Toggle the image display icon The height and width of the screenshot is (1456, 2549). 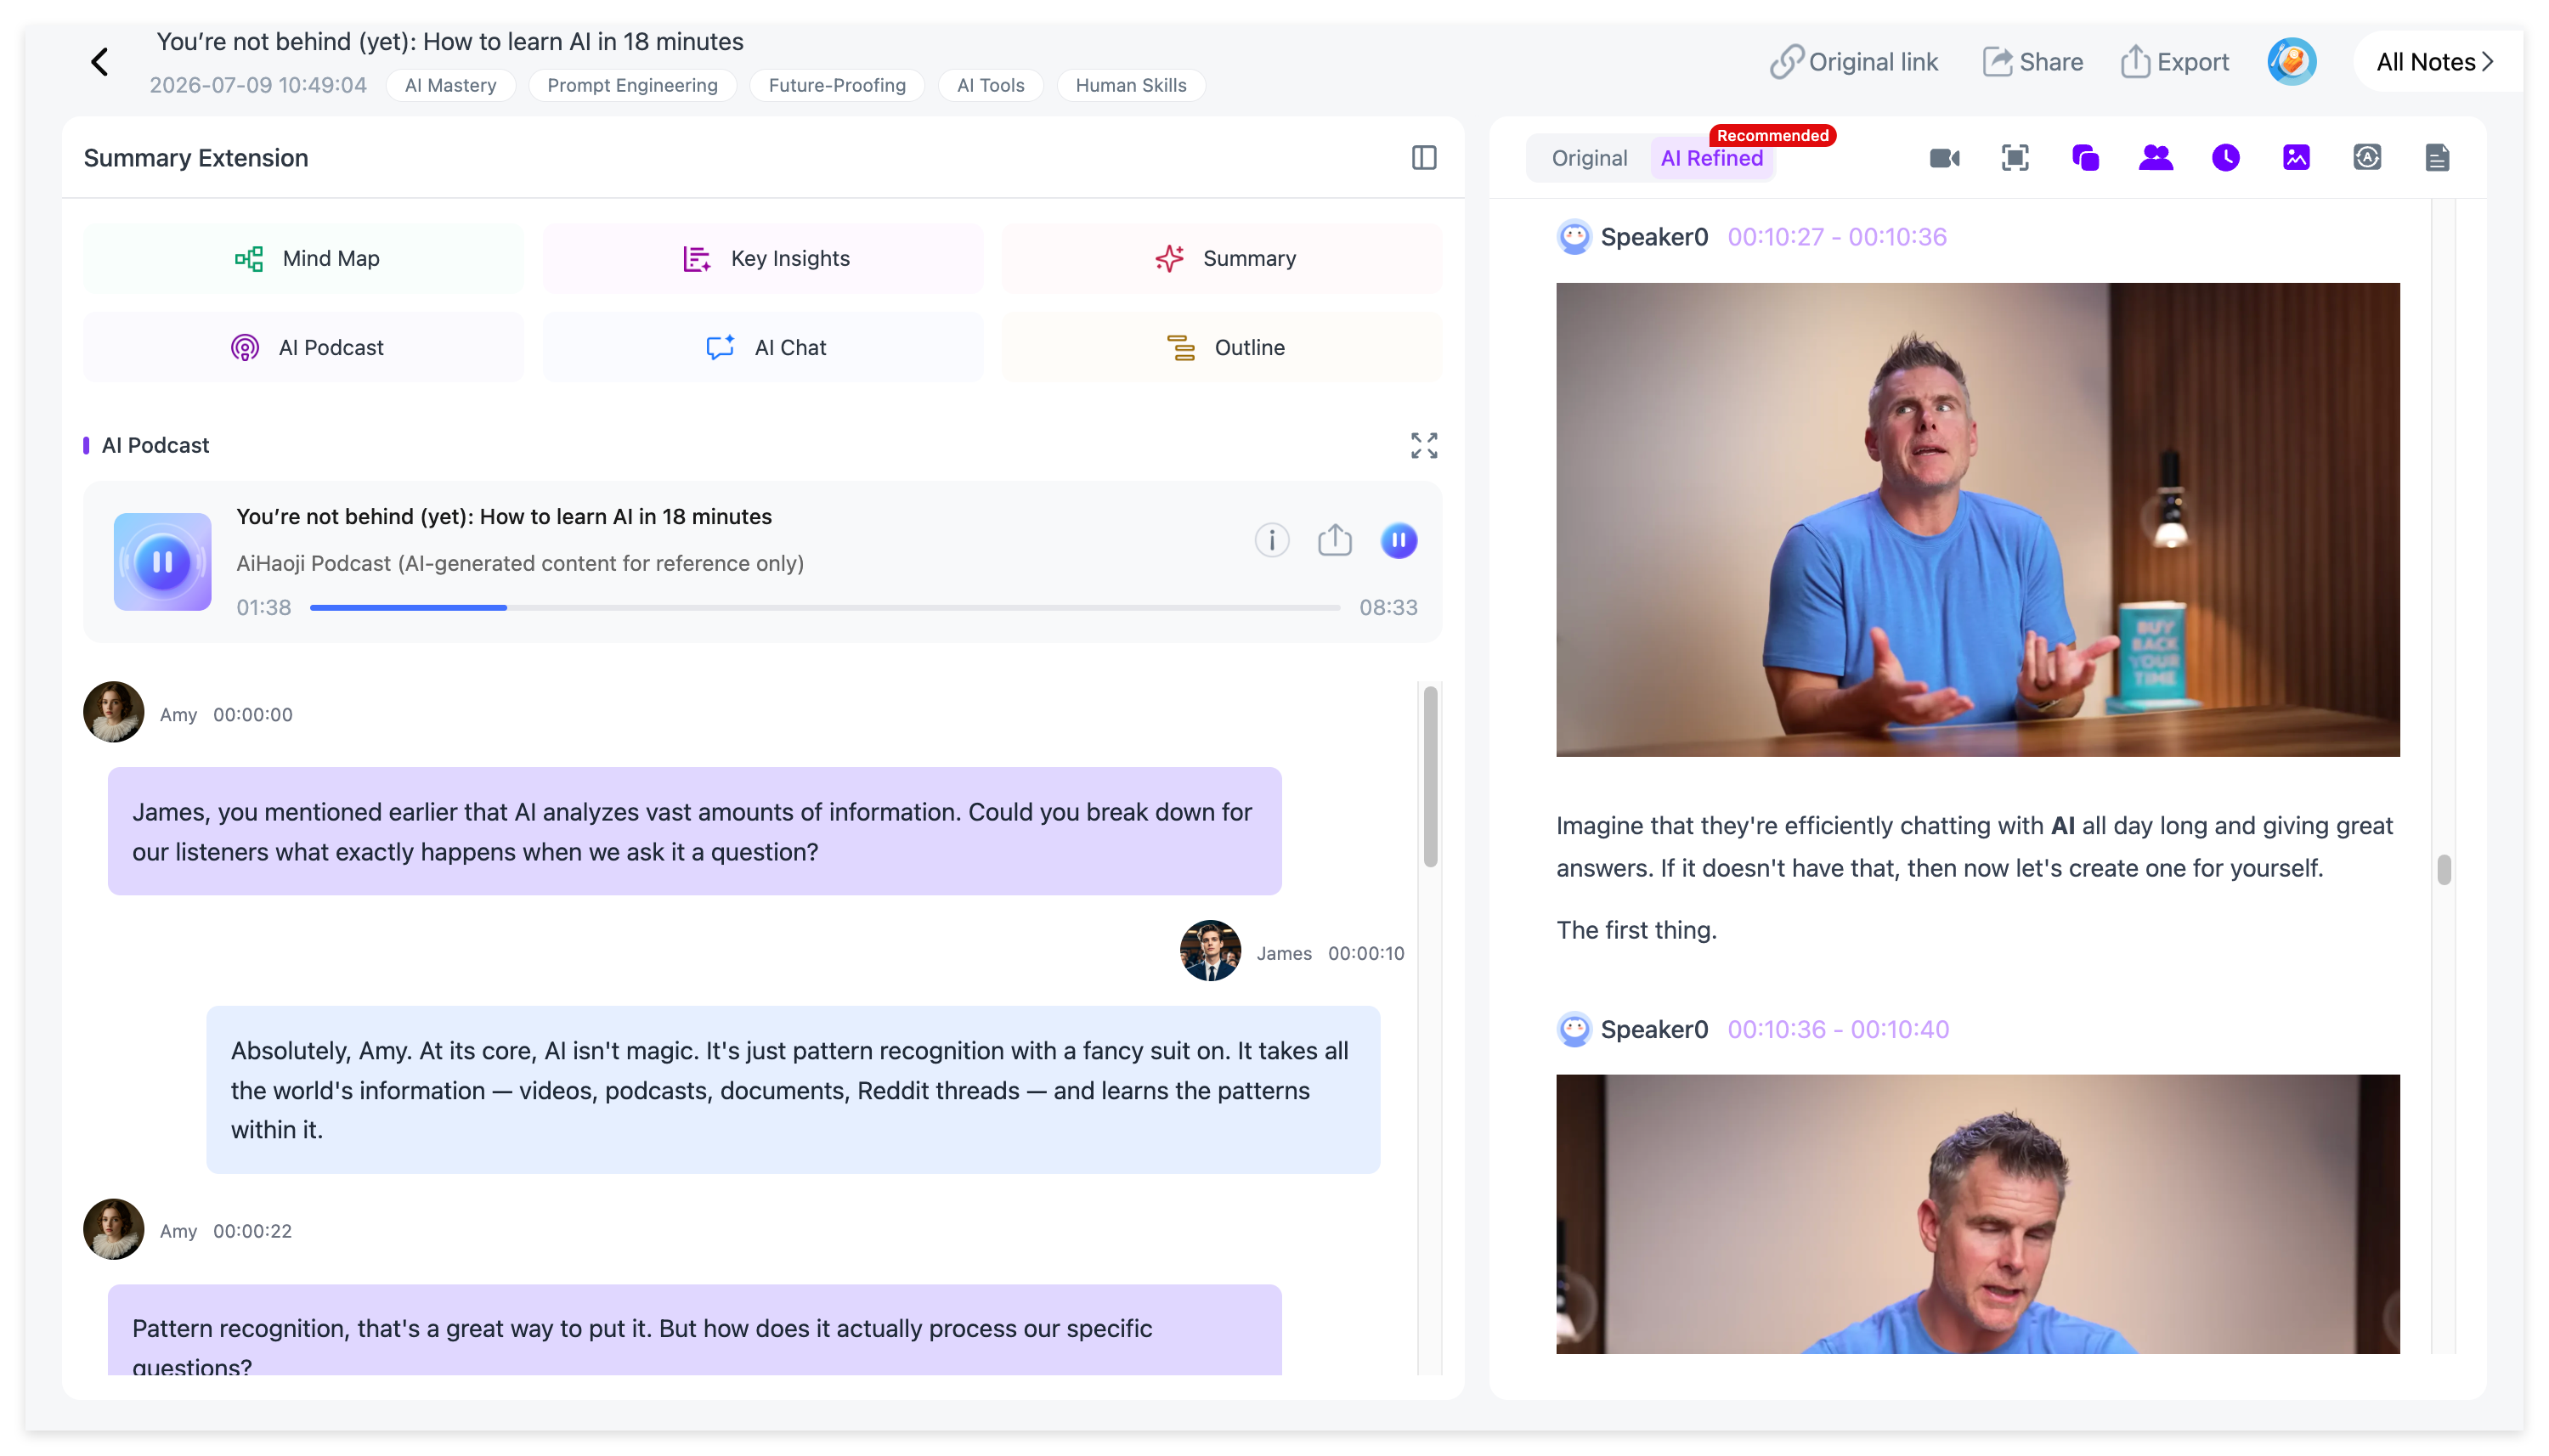click(x=2296, y=158)
